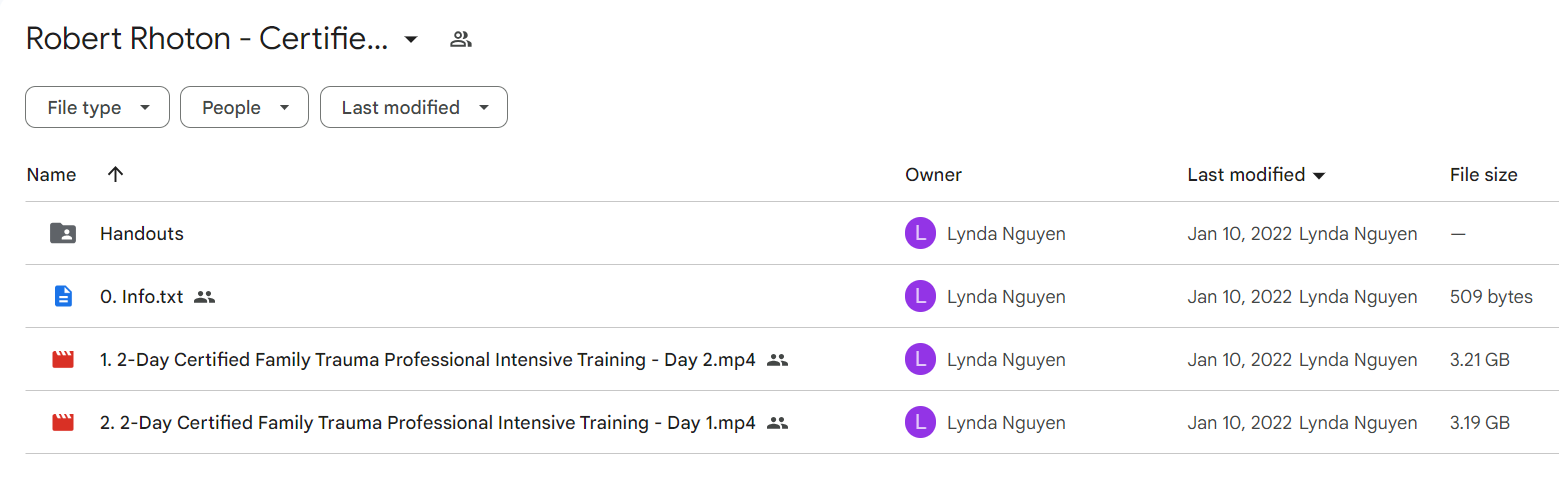Screen dimensions: 1559x486
Task: Click the shared folder icon beside Handouts
Action: tap(63, 234)
